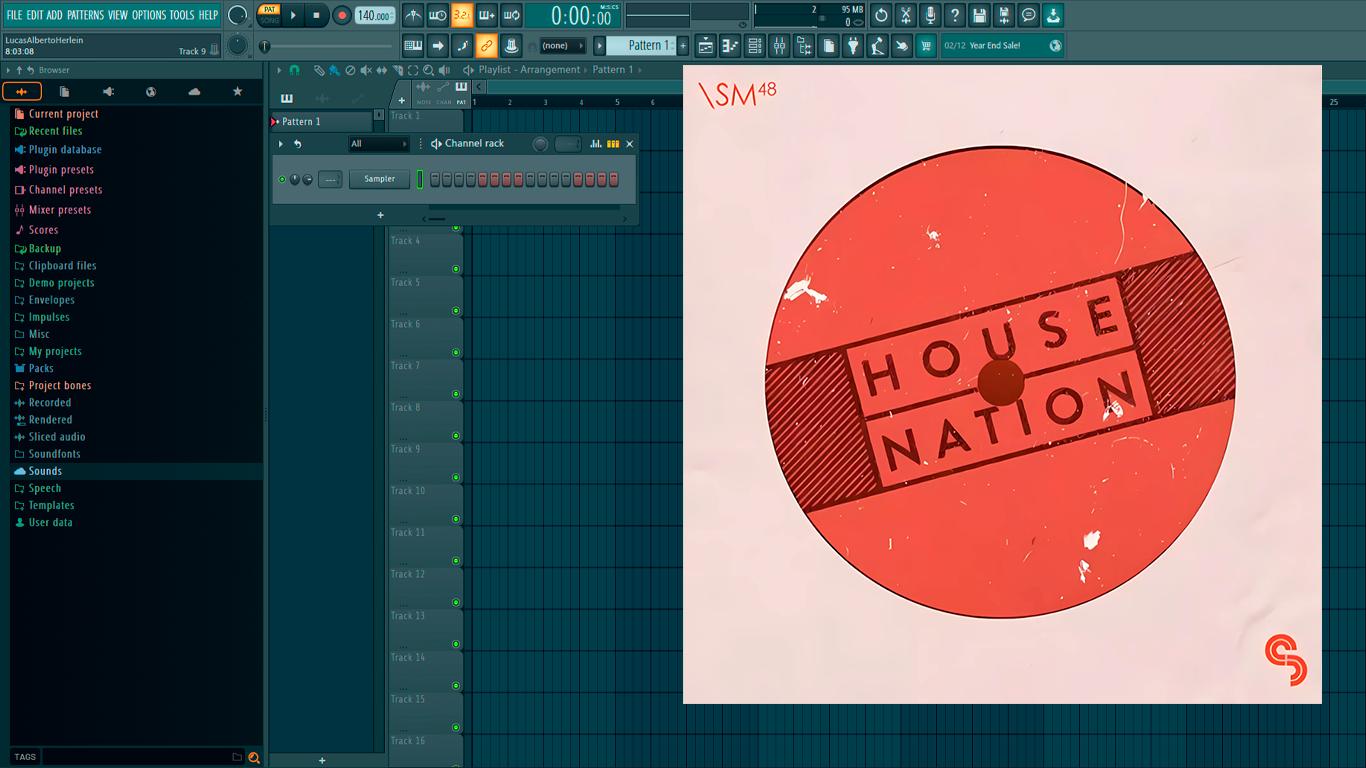Open playlist options menu arrow
Screen dimensions: 1366x768
pyautogui.click(x=278, y=70)
